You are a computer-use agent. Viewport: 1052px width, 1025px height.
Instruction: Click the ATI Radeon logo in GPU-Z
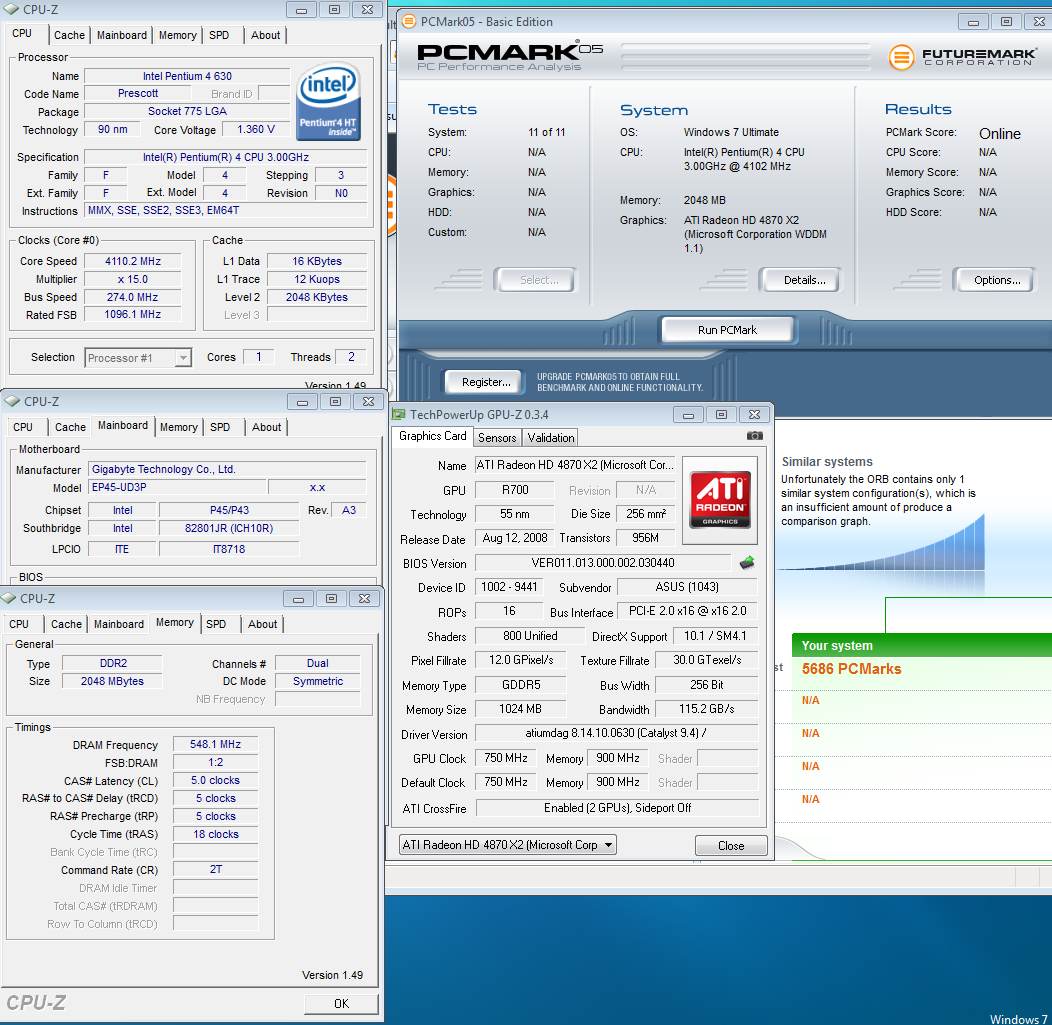click(720, 500)
